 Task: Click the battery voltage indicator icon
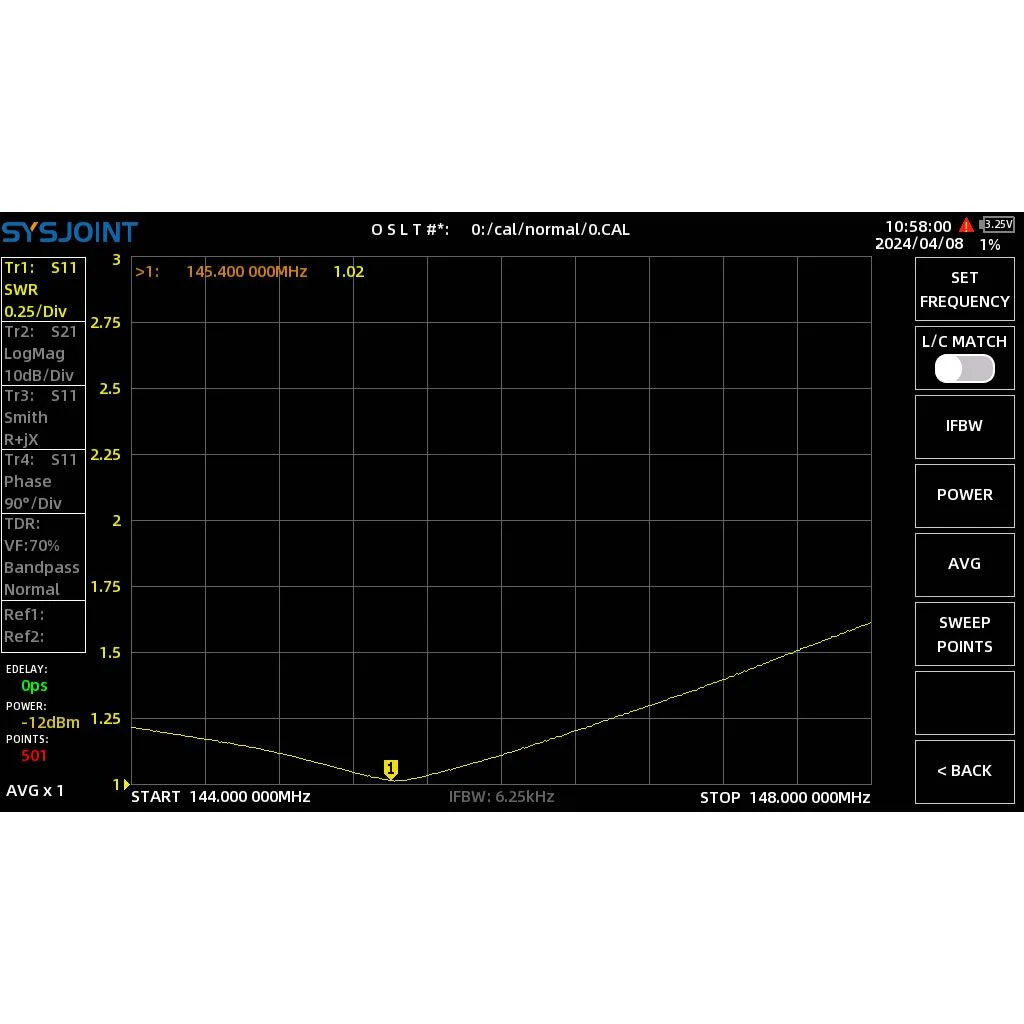coord(998,224)
